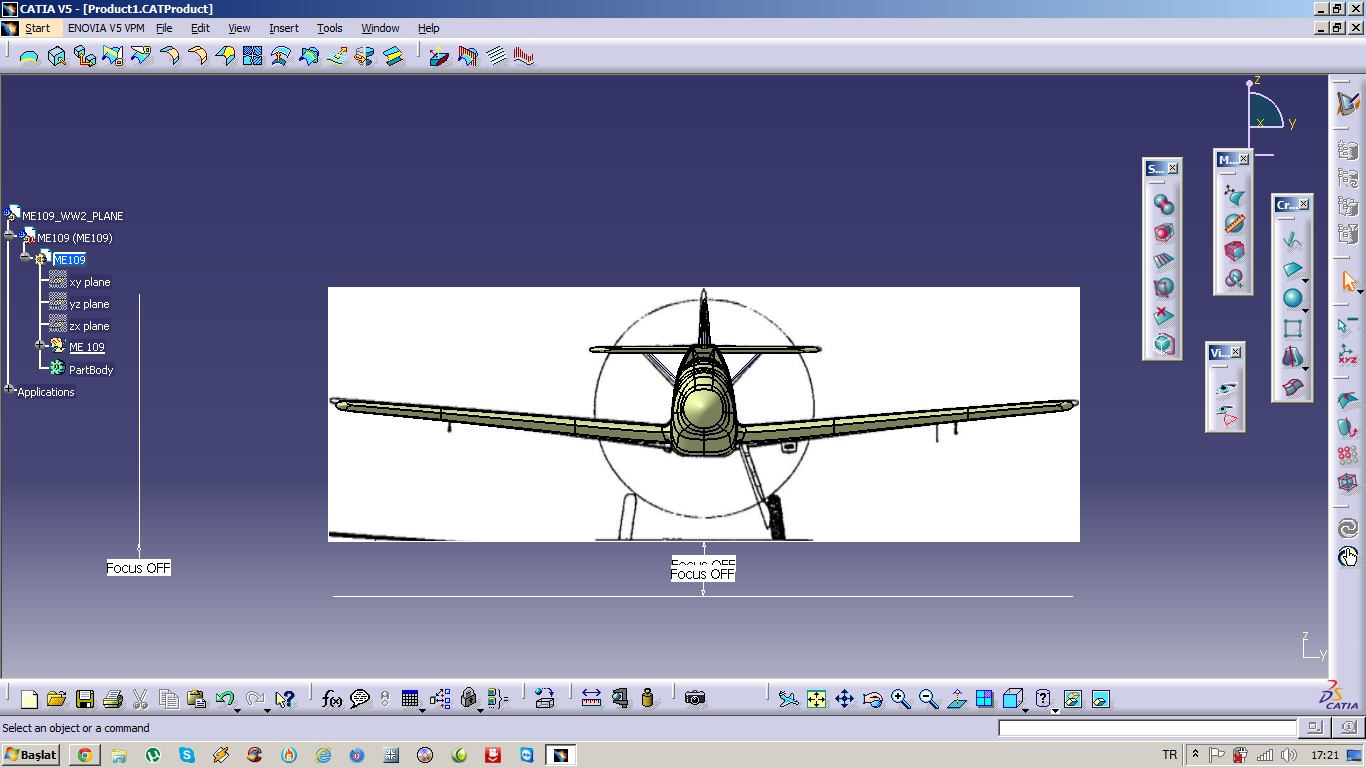Open Skype from the taskbar

coord(187,755)
